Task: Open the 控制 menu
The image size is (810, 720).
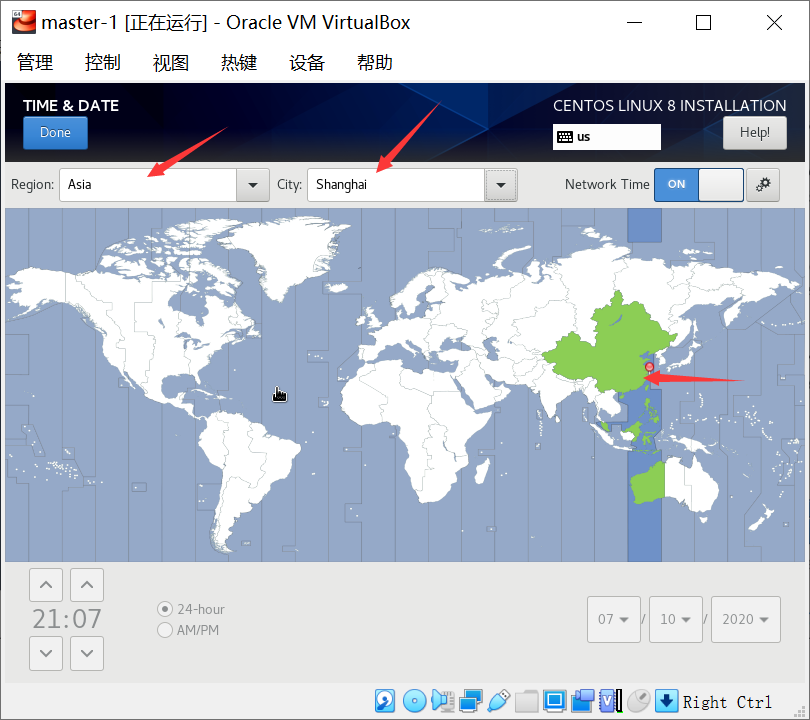Action: tap(103, 62)
